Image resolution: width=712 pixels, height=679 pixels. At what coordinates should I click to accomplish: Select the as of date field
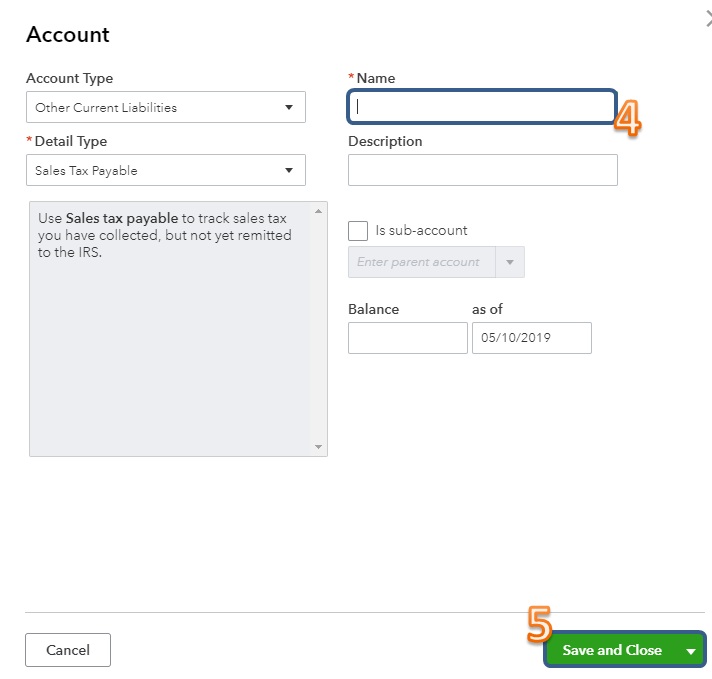click(x=531, y=338)
